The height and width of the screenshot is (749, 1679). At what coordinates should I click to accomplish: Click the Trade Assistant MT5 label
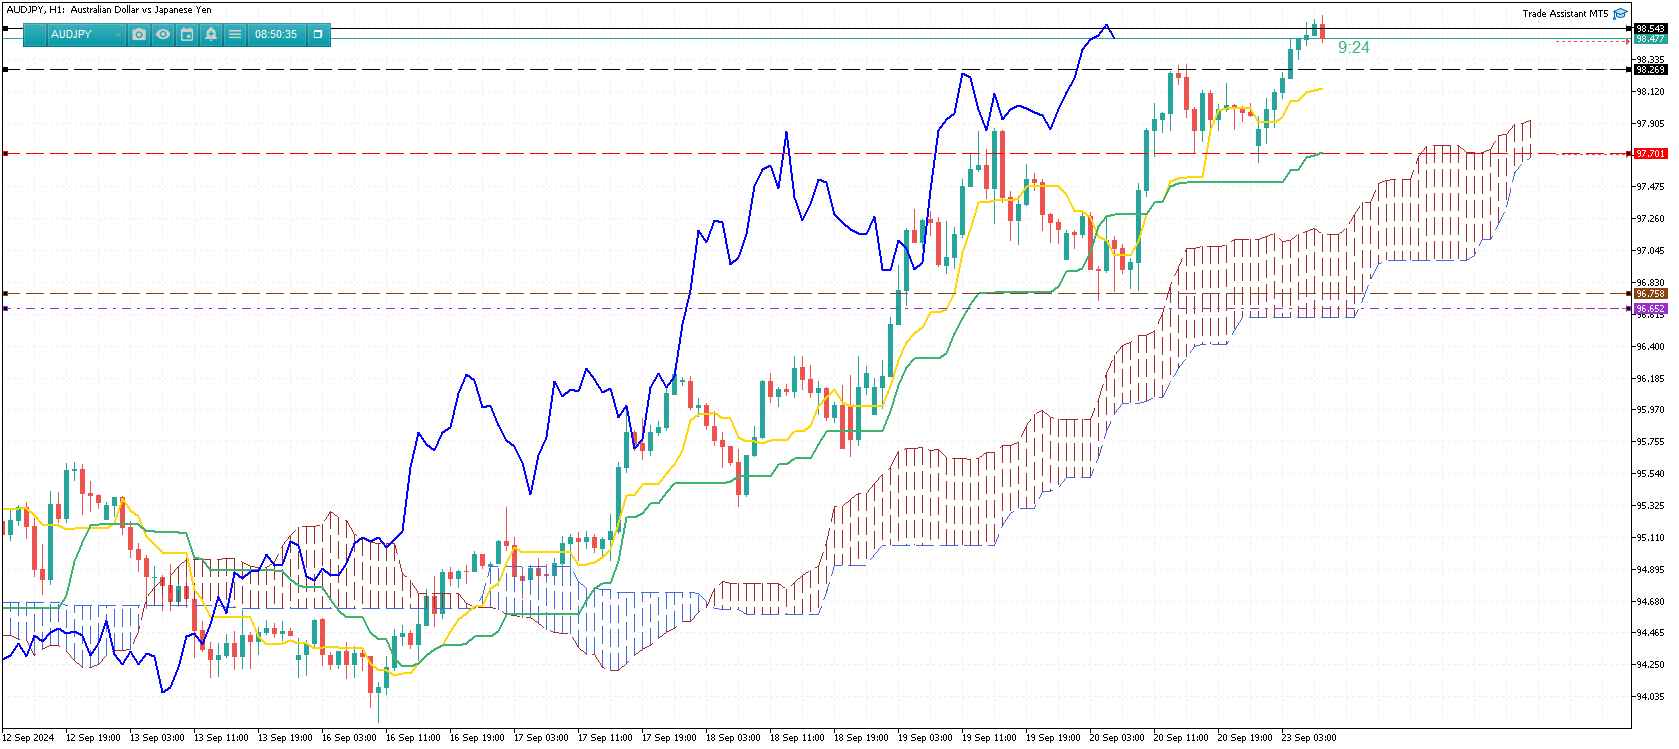point(1565,14)
